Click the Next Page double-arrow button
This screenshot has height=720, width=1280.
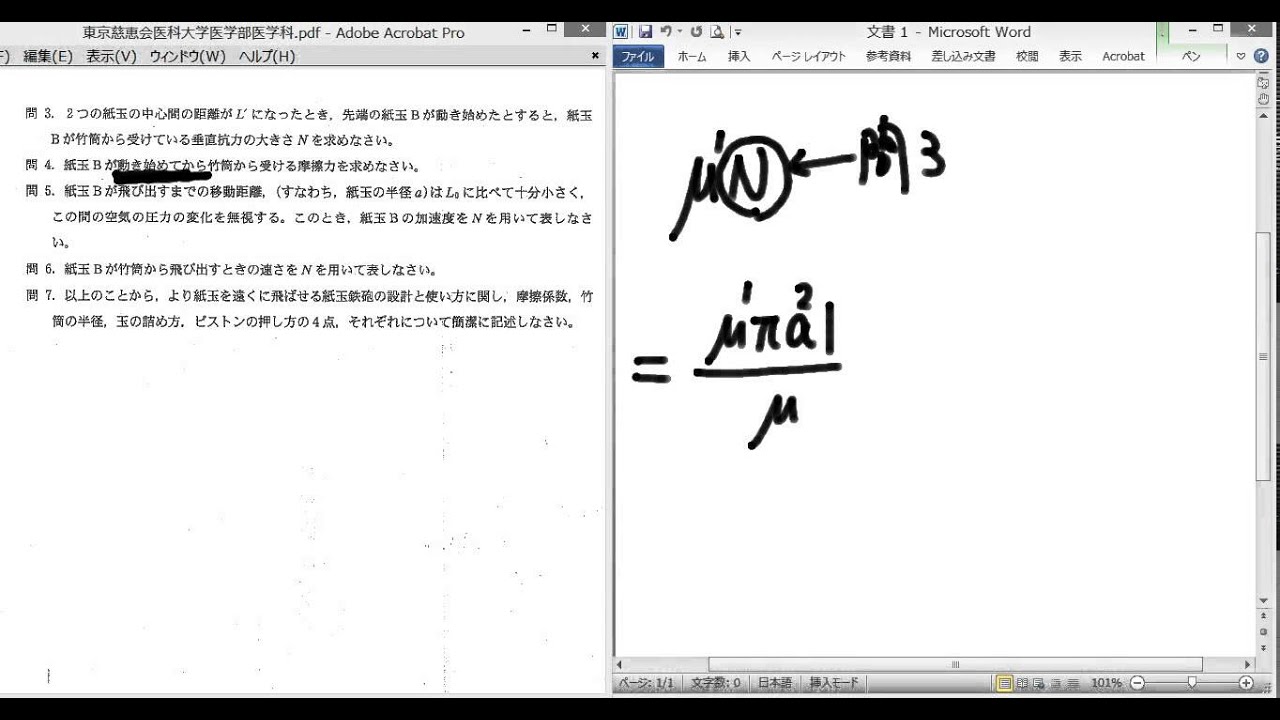1264,647
